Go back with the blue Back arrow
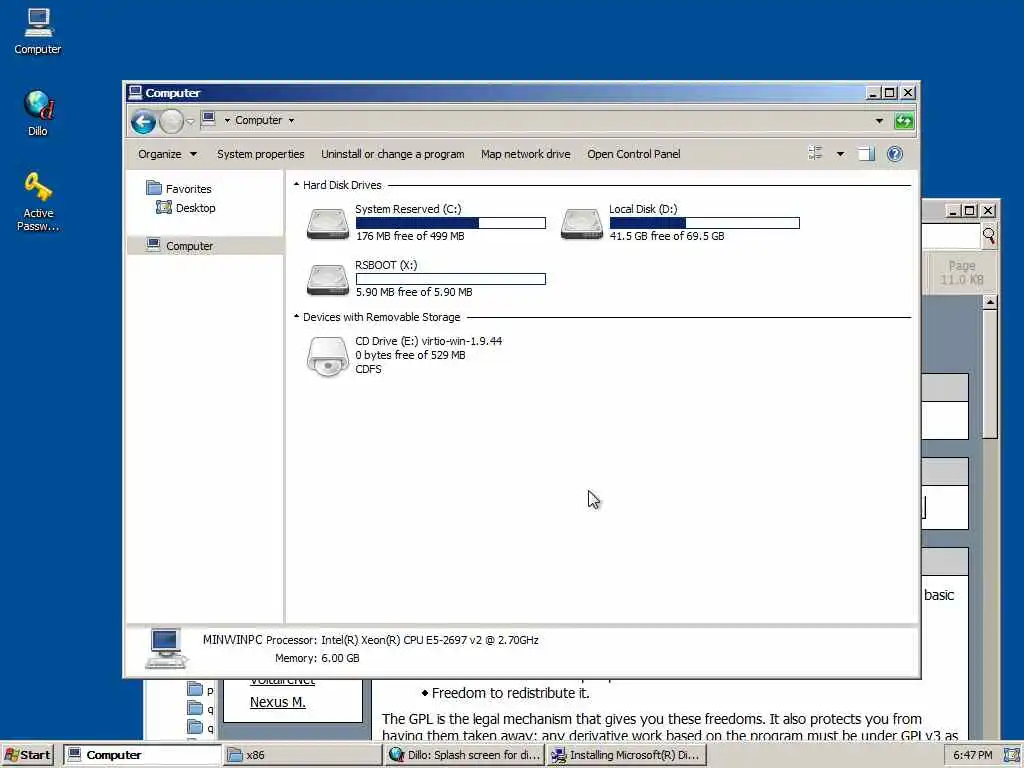The width and height of the screenshot is (1024, 768). tap(143, 121)
